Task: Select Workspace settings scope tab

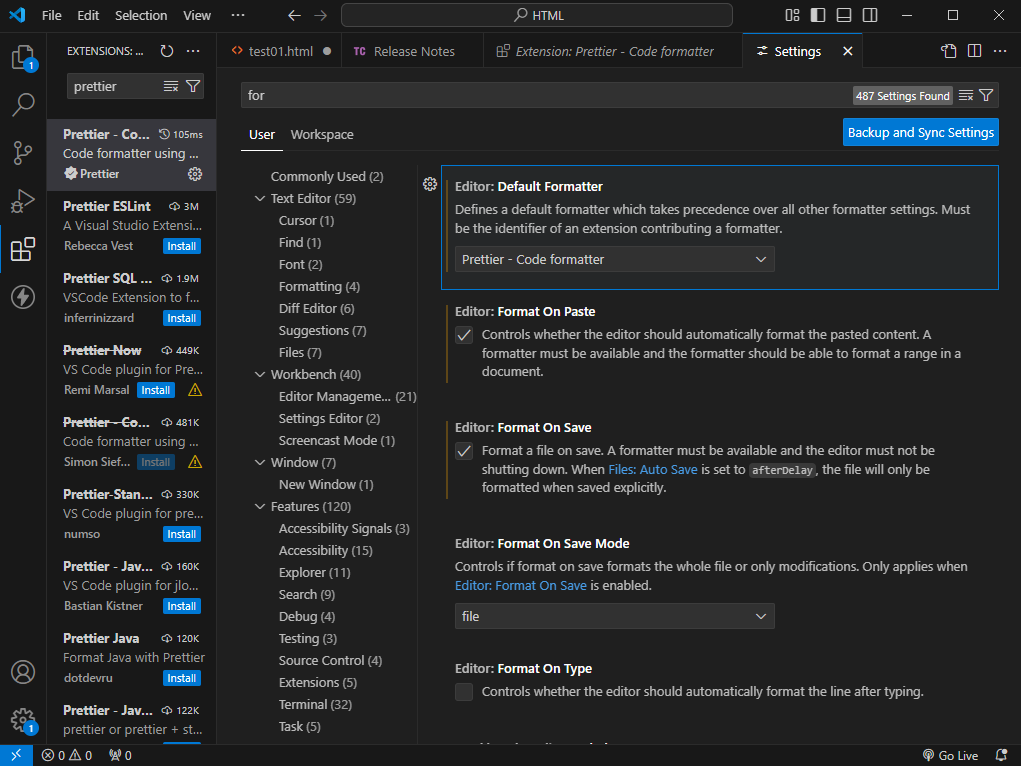Action: point(322,135)
